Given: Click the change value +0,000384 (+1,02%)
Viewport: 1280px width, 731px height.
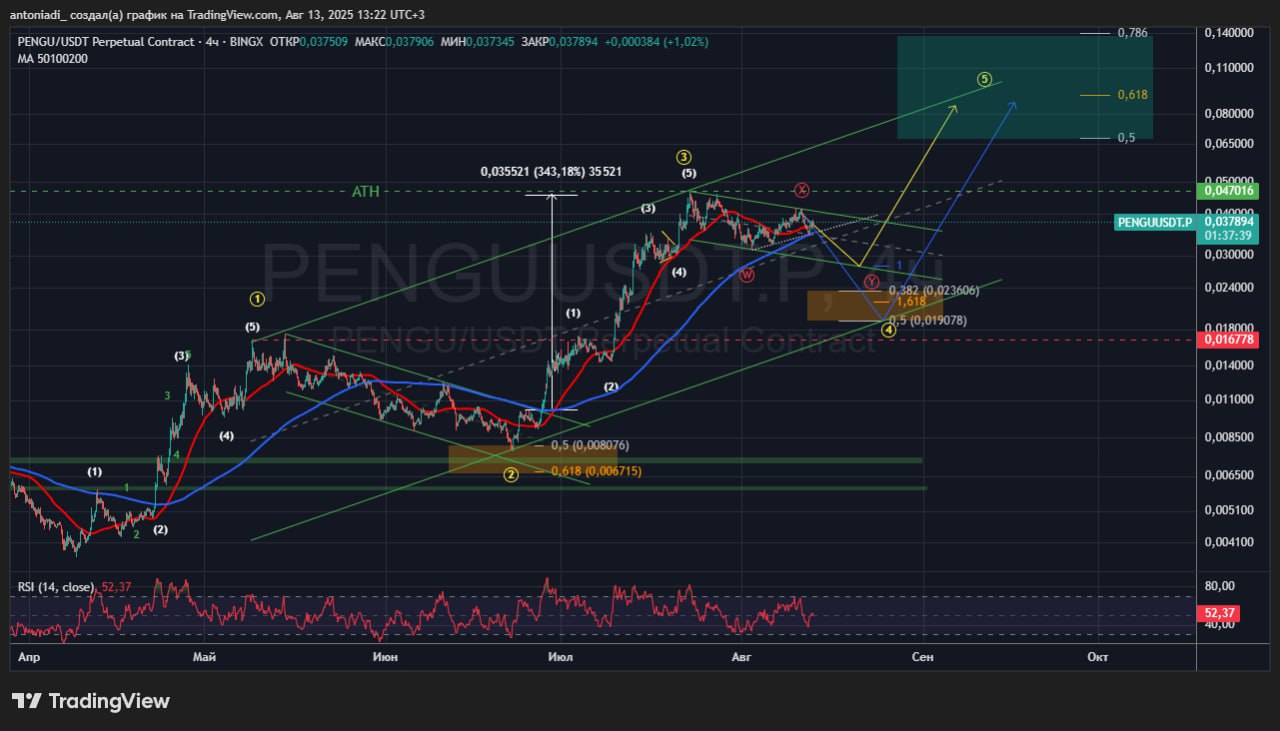Looking at the screenshot, I should click(655, 43).
